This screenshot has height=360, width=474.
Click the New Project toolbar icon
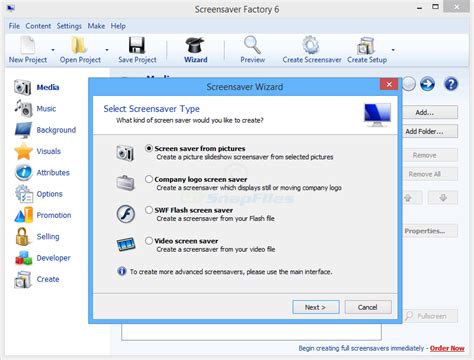pyautogui.click(x=28, y=45)
